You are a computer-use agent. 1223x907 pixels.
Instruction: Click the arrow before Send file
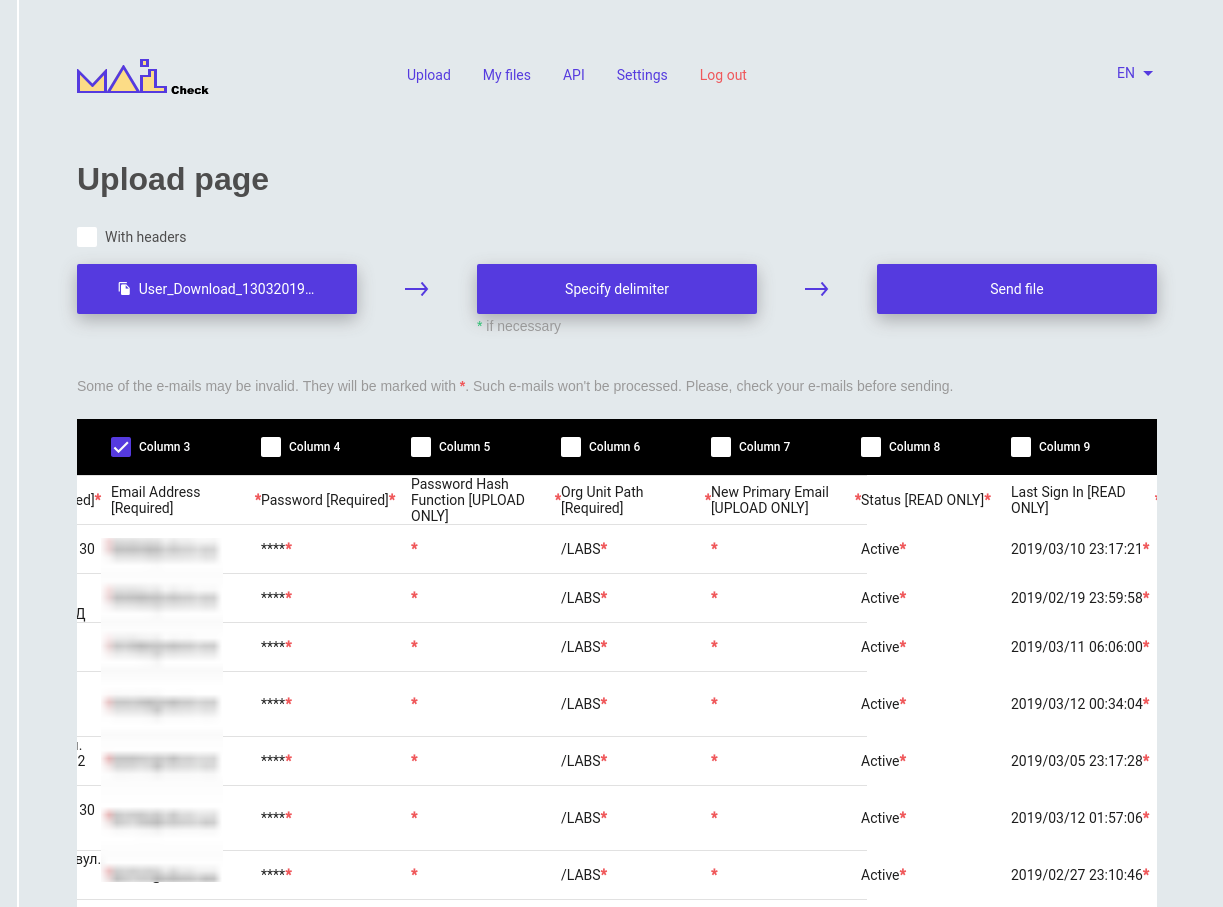coord(817,289)
